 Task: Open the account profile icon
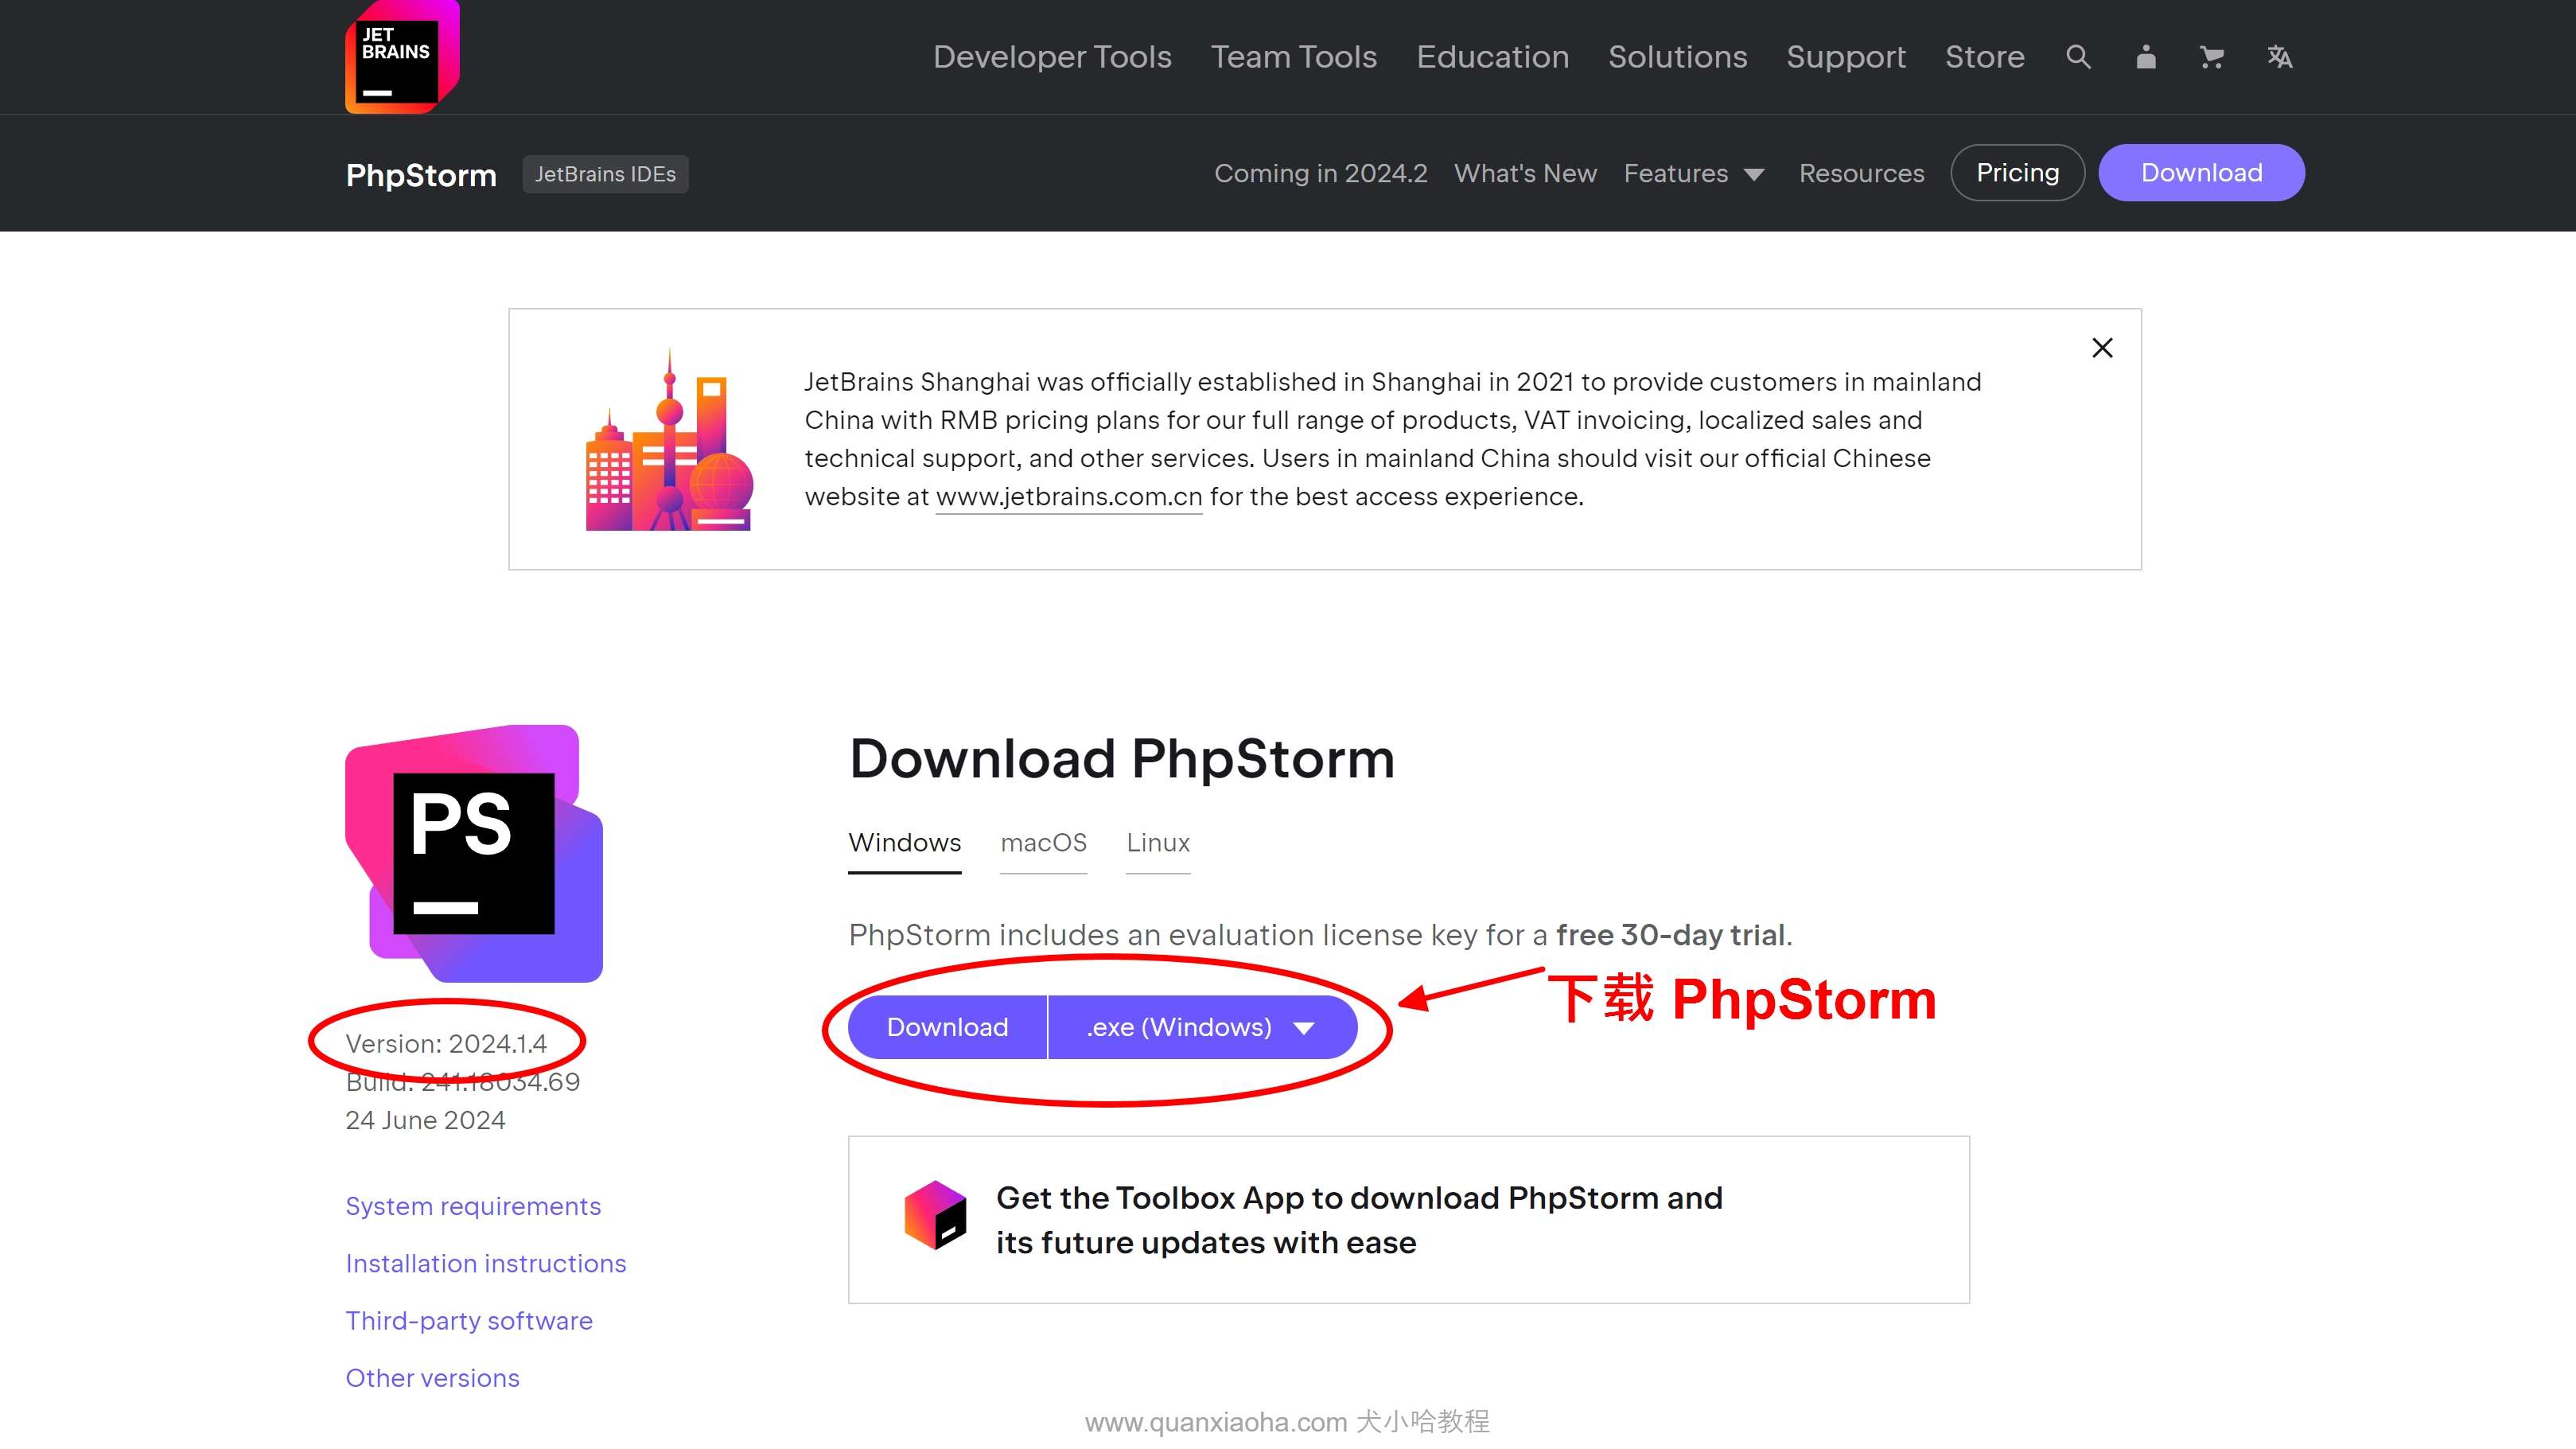coord(2145,57)
